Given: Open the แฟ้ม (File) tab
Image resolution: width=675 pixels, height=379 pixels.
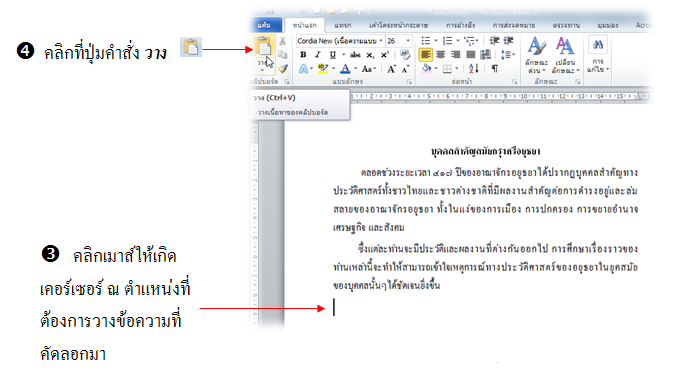Looking at the screenshot, I should pyautogui.click(x=264, y=25).
